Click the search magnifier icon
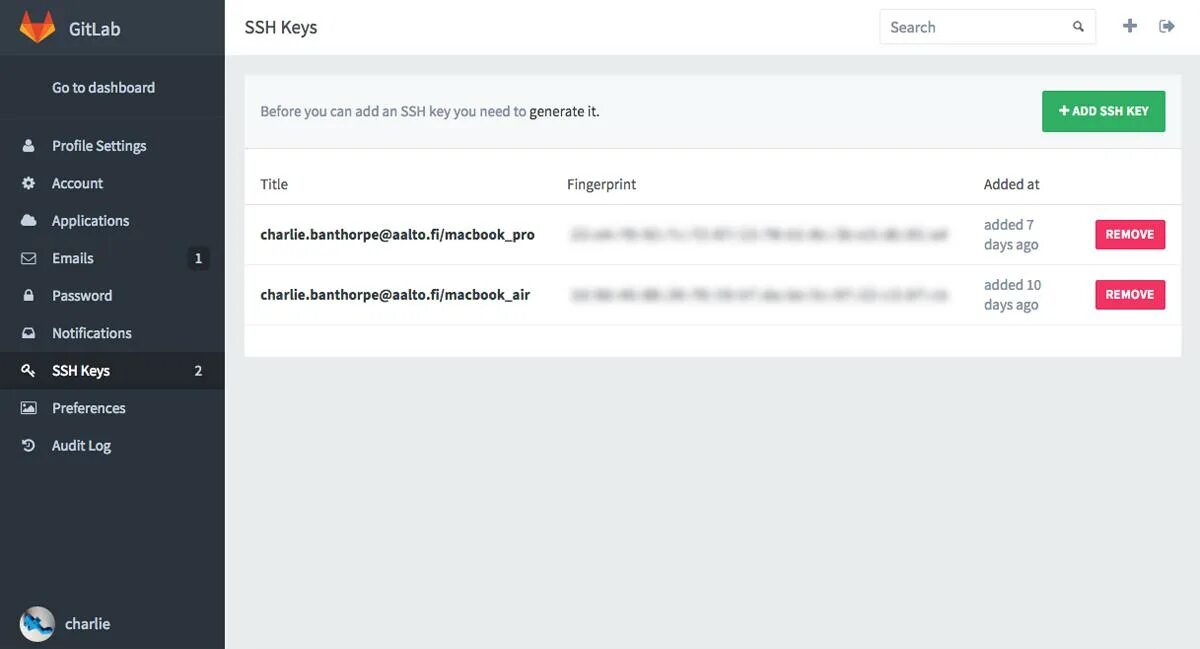The width and height of the screenshot is (1200, 649). [x=1078, y=27]
